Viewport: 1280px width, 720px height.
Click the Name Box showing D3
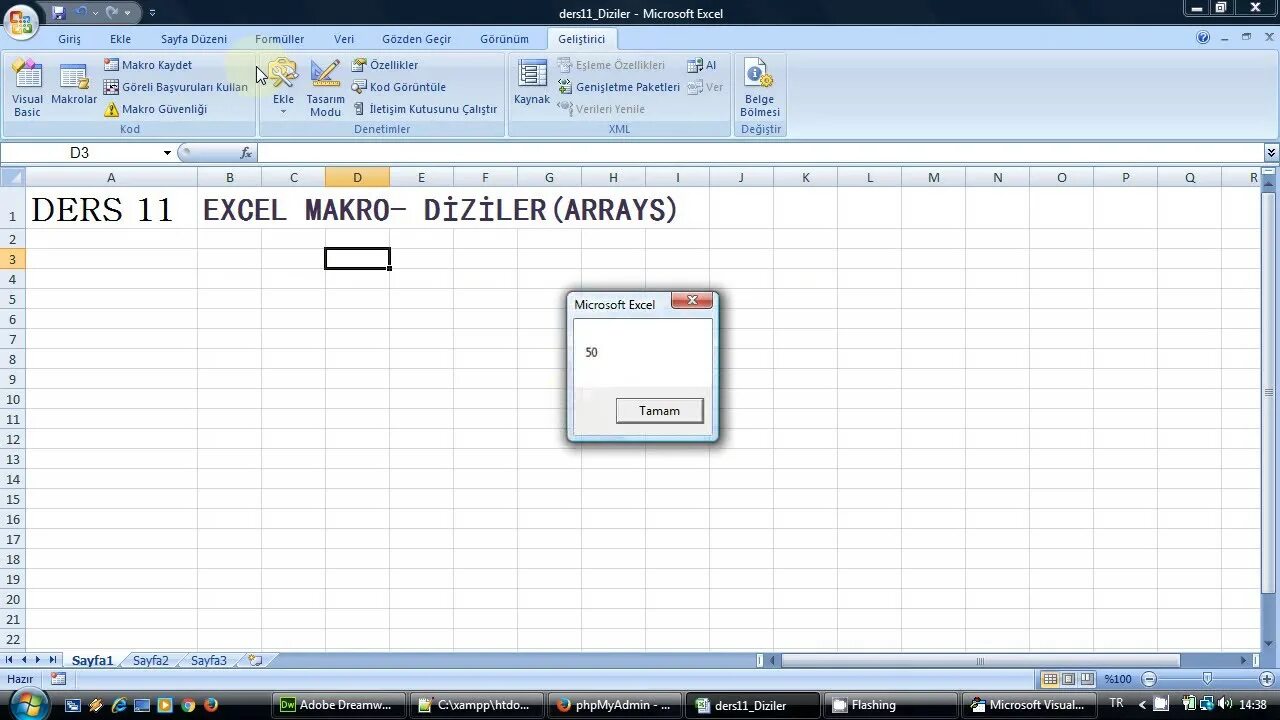(x=80, y=153)
